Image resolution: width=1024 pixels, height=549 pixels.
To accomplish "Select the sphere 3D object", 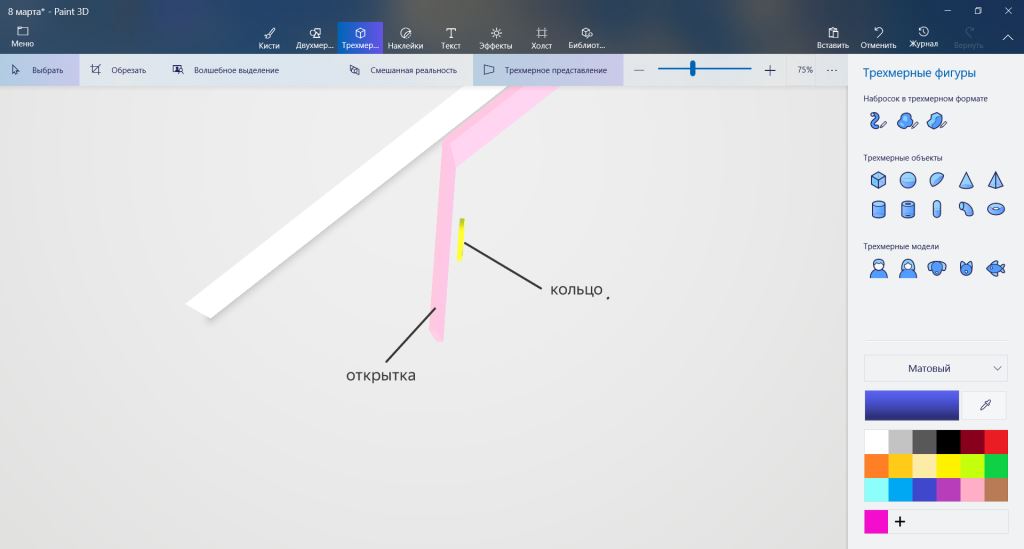I will click(x=907, y=180).
